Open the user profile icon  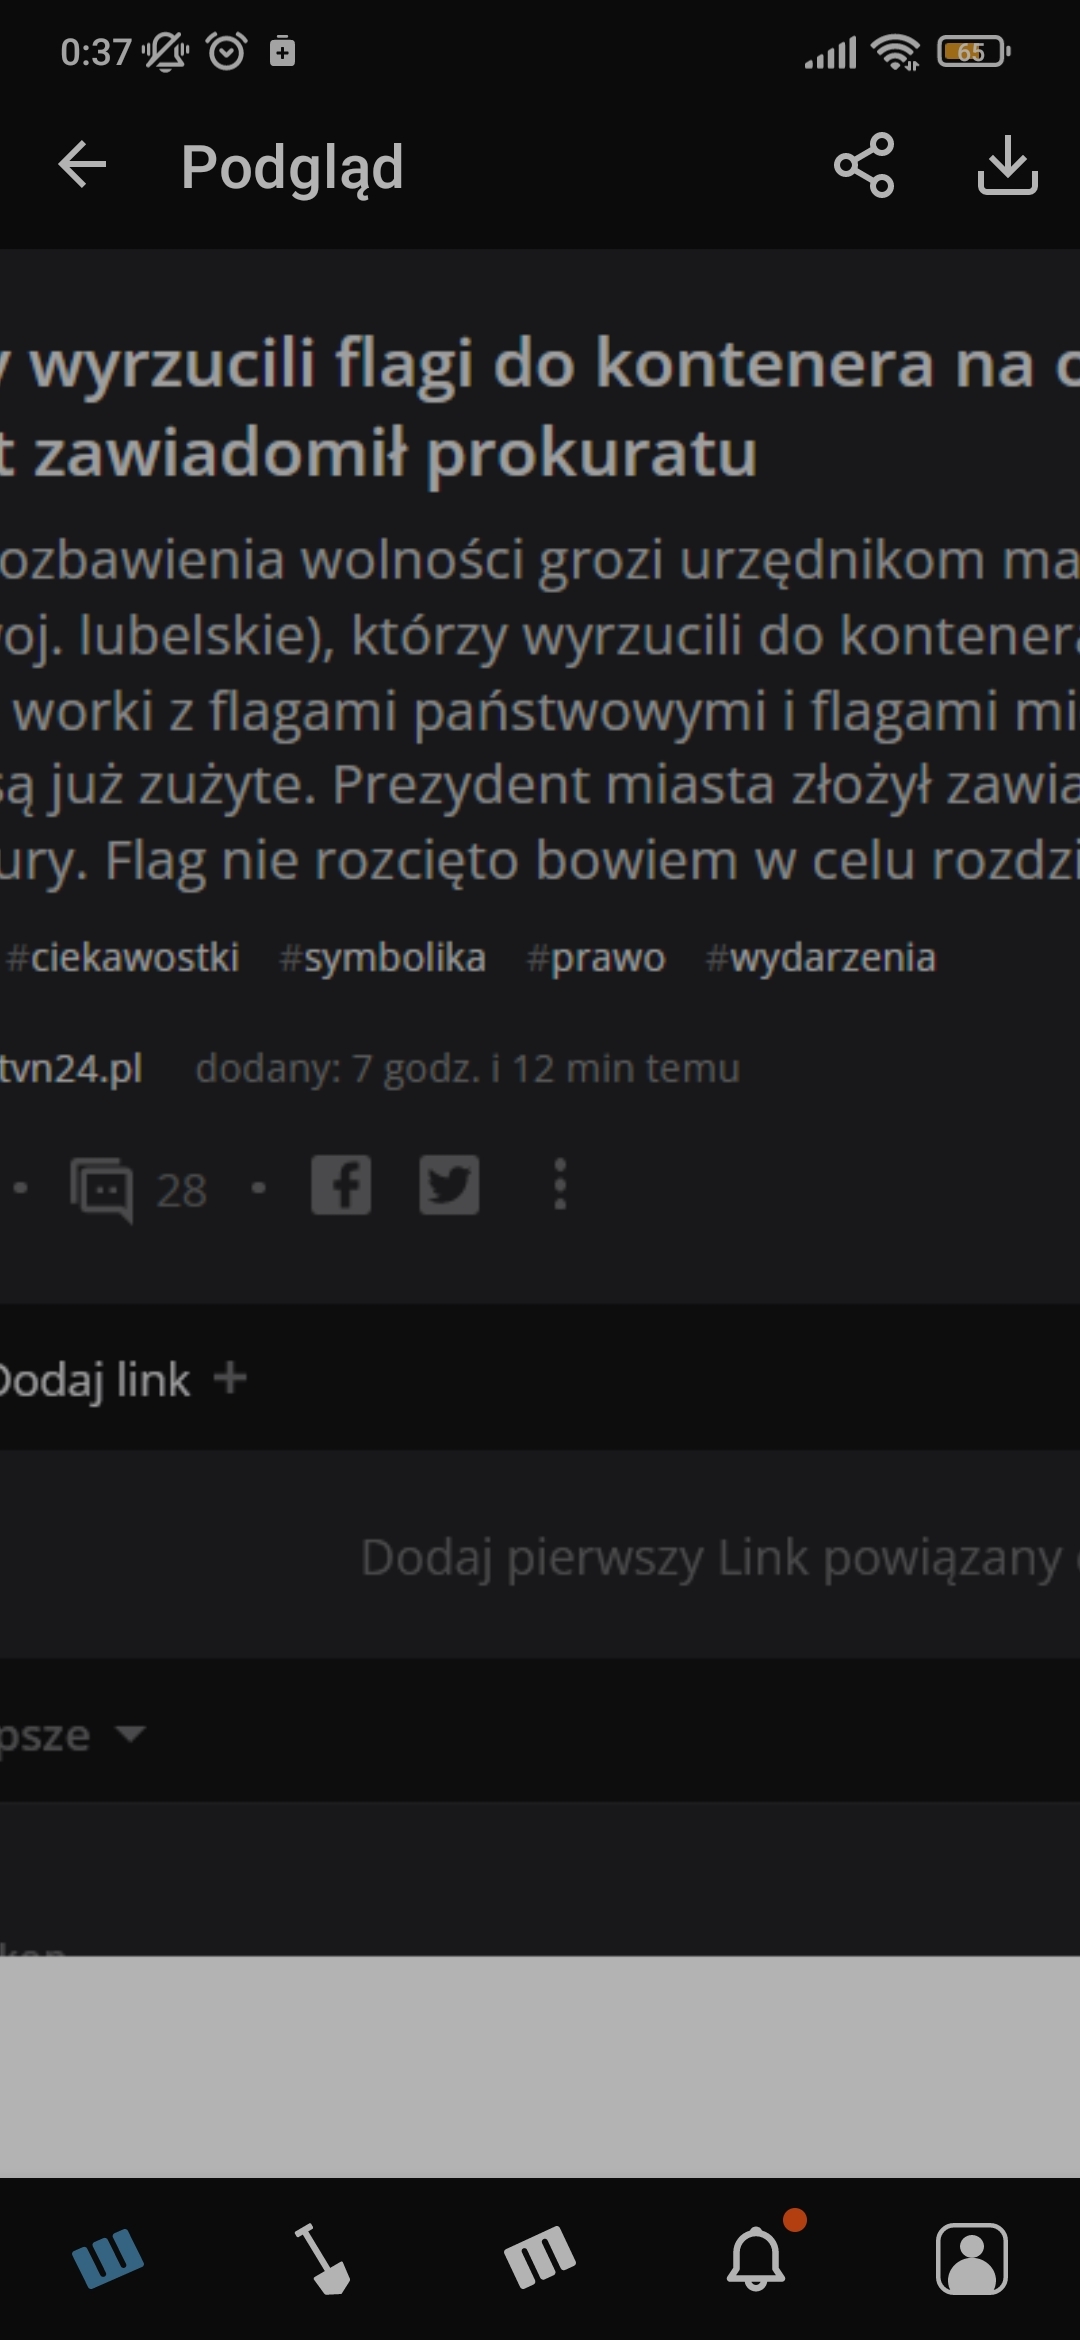[972, 2258]
